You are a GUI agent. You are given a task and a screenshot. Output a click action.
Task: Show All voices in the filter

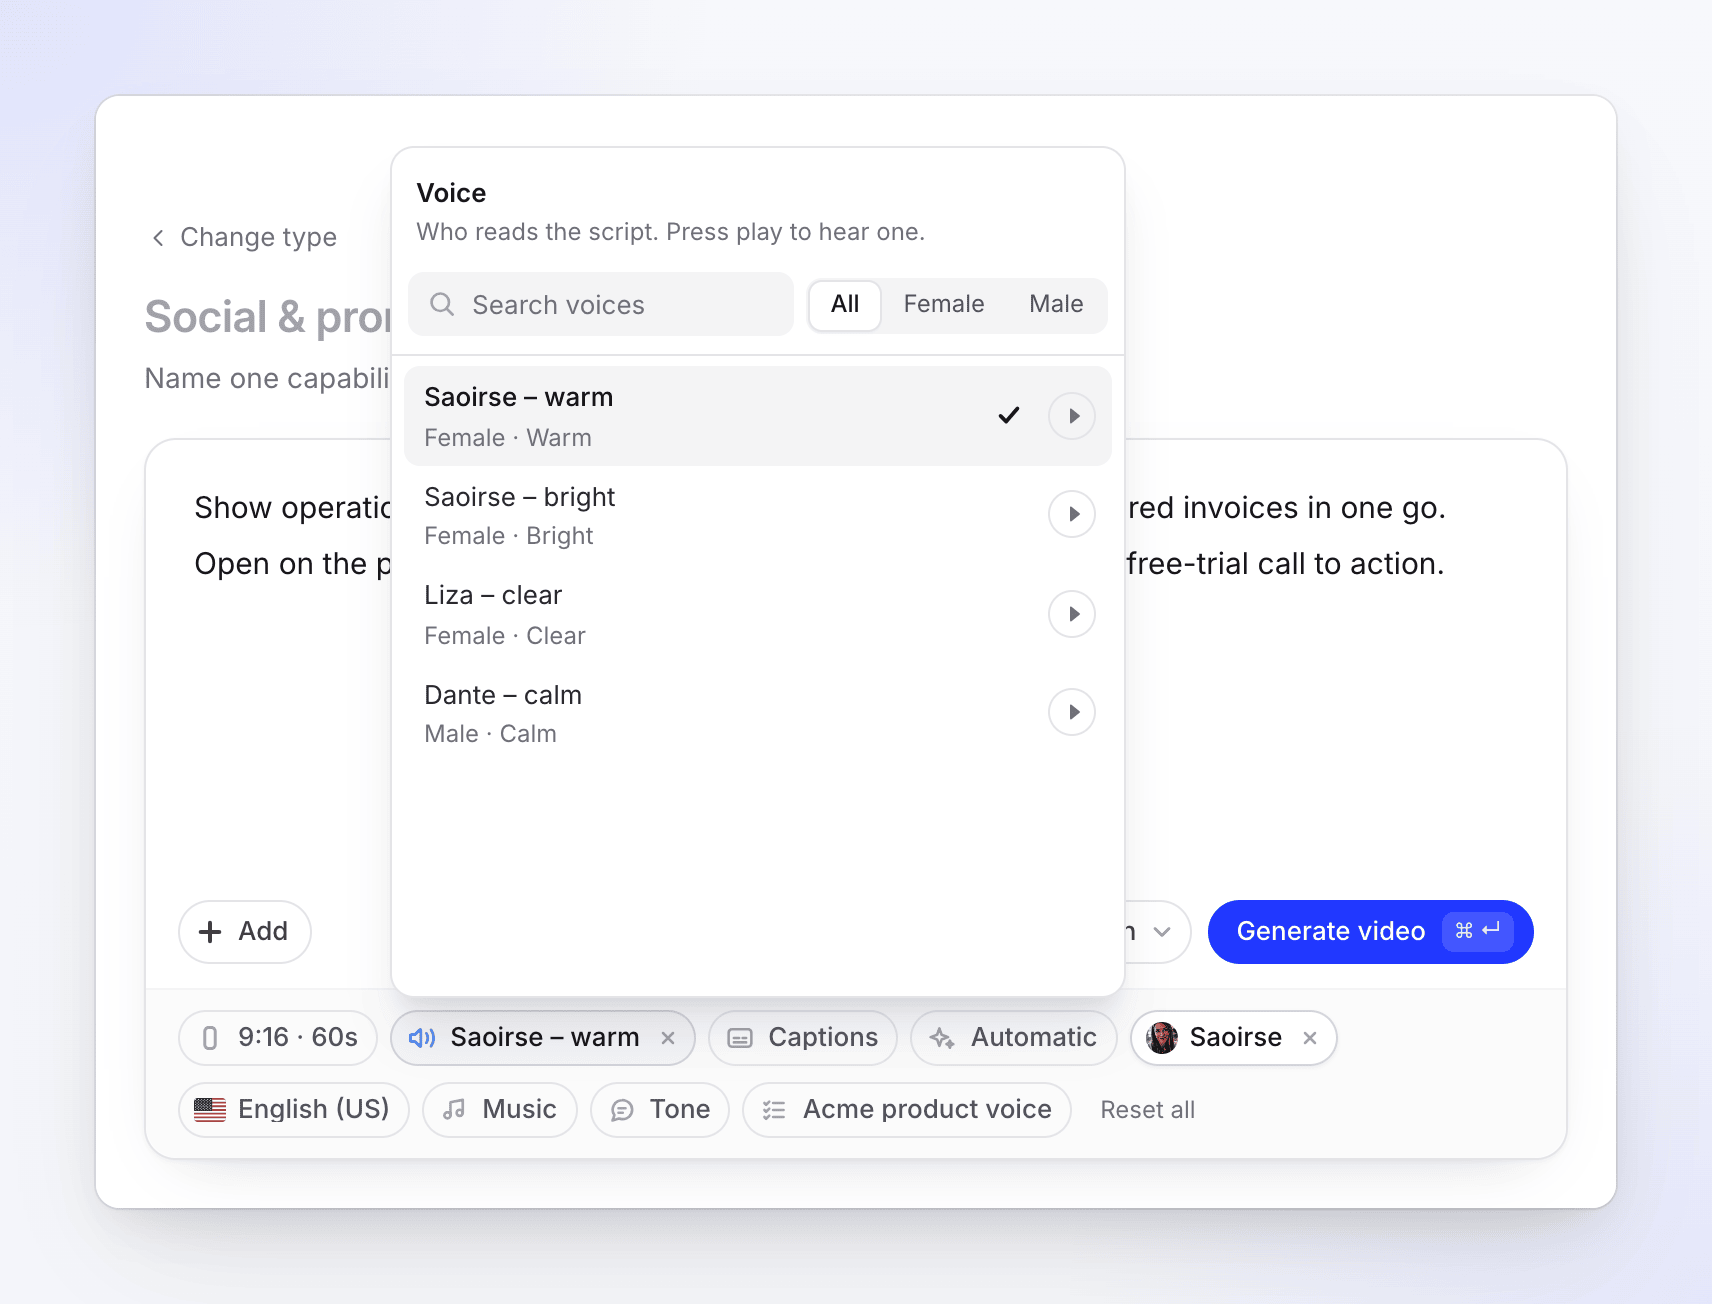pos(845,304)
